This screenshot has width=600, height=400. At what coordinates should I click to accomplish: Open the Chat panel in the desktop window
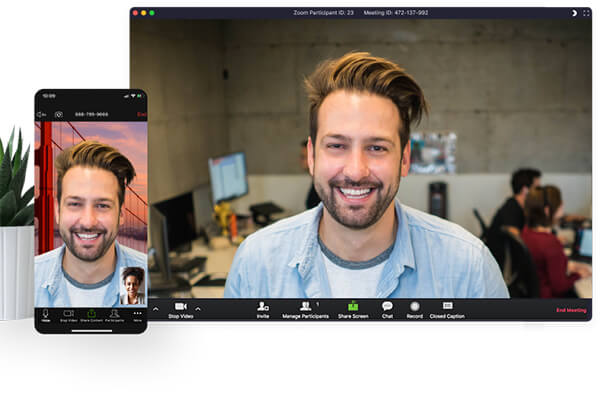[387, 310]
